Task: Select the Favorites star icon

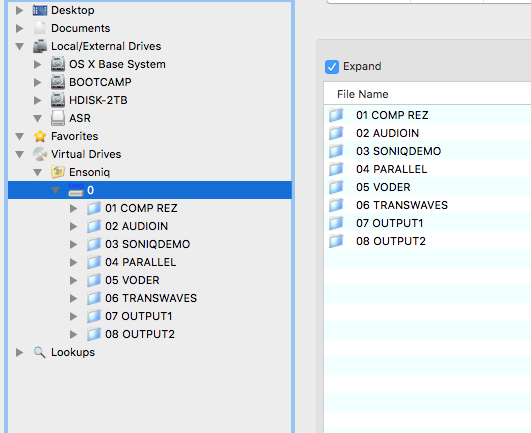Action: click(40, 136)
